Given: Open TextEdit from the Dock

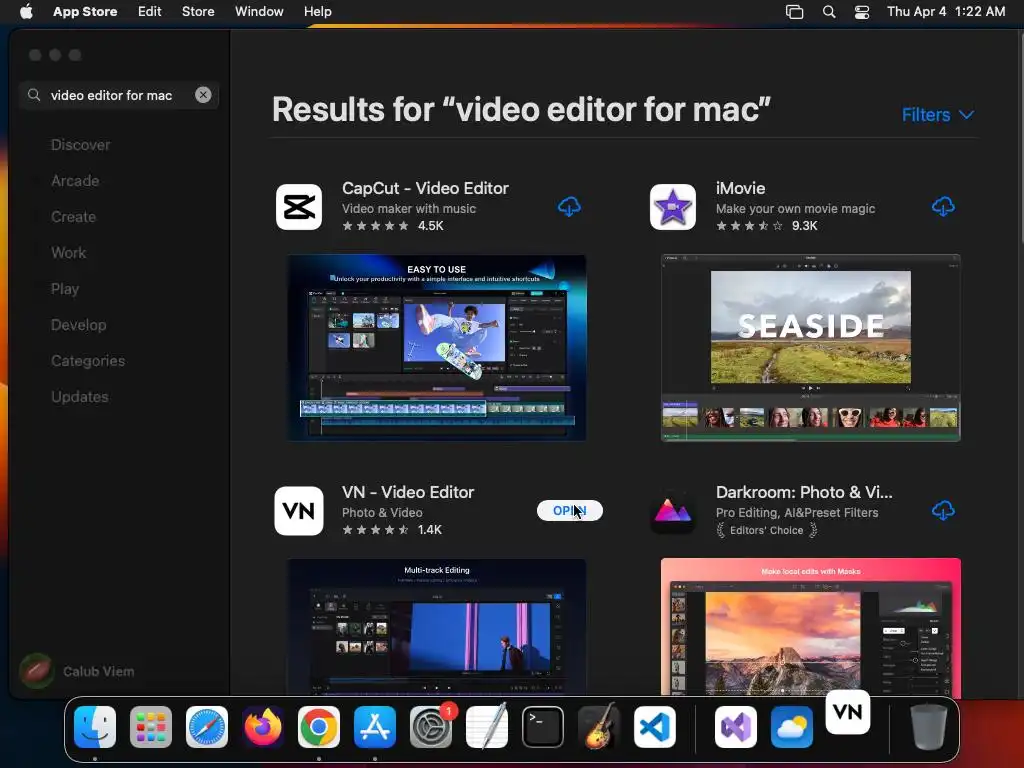Looking at the screenshot, I should [487, 727].
